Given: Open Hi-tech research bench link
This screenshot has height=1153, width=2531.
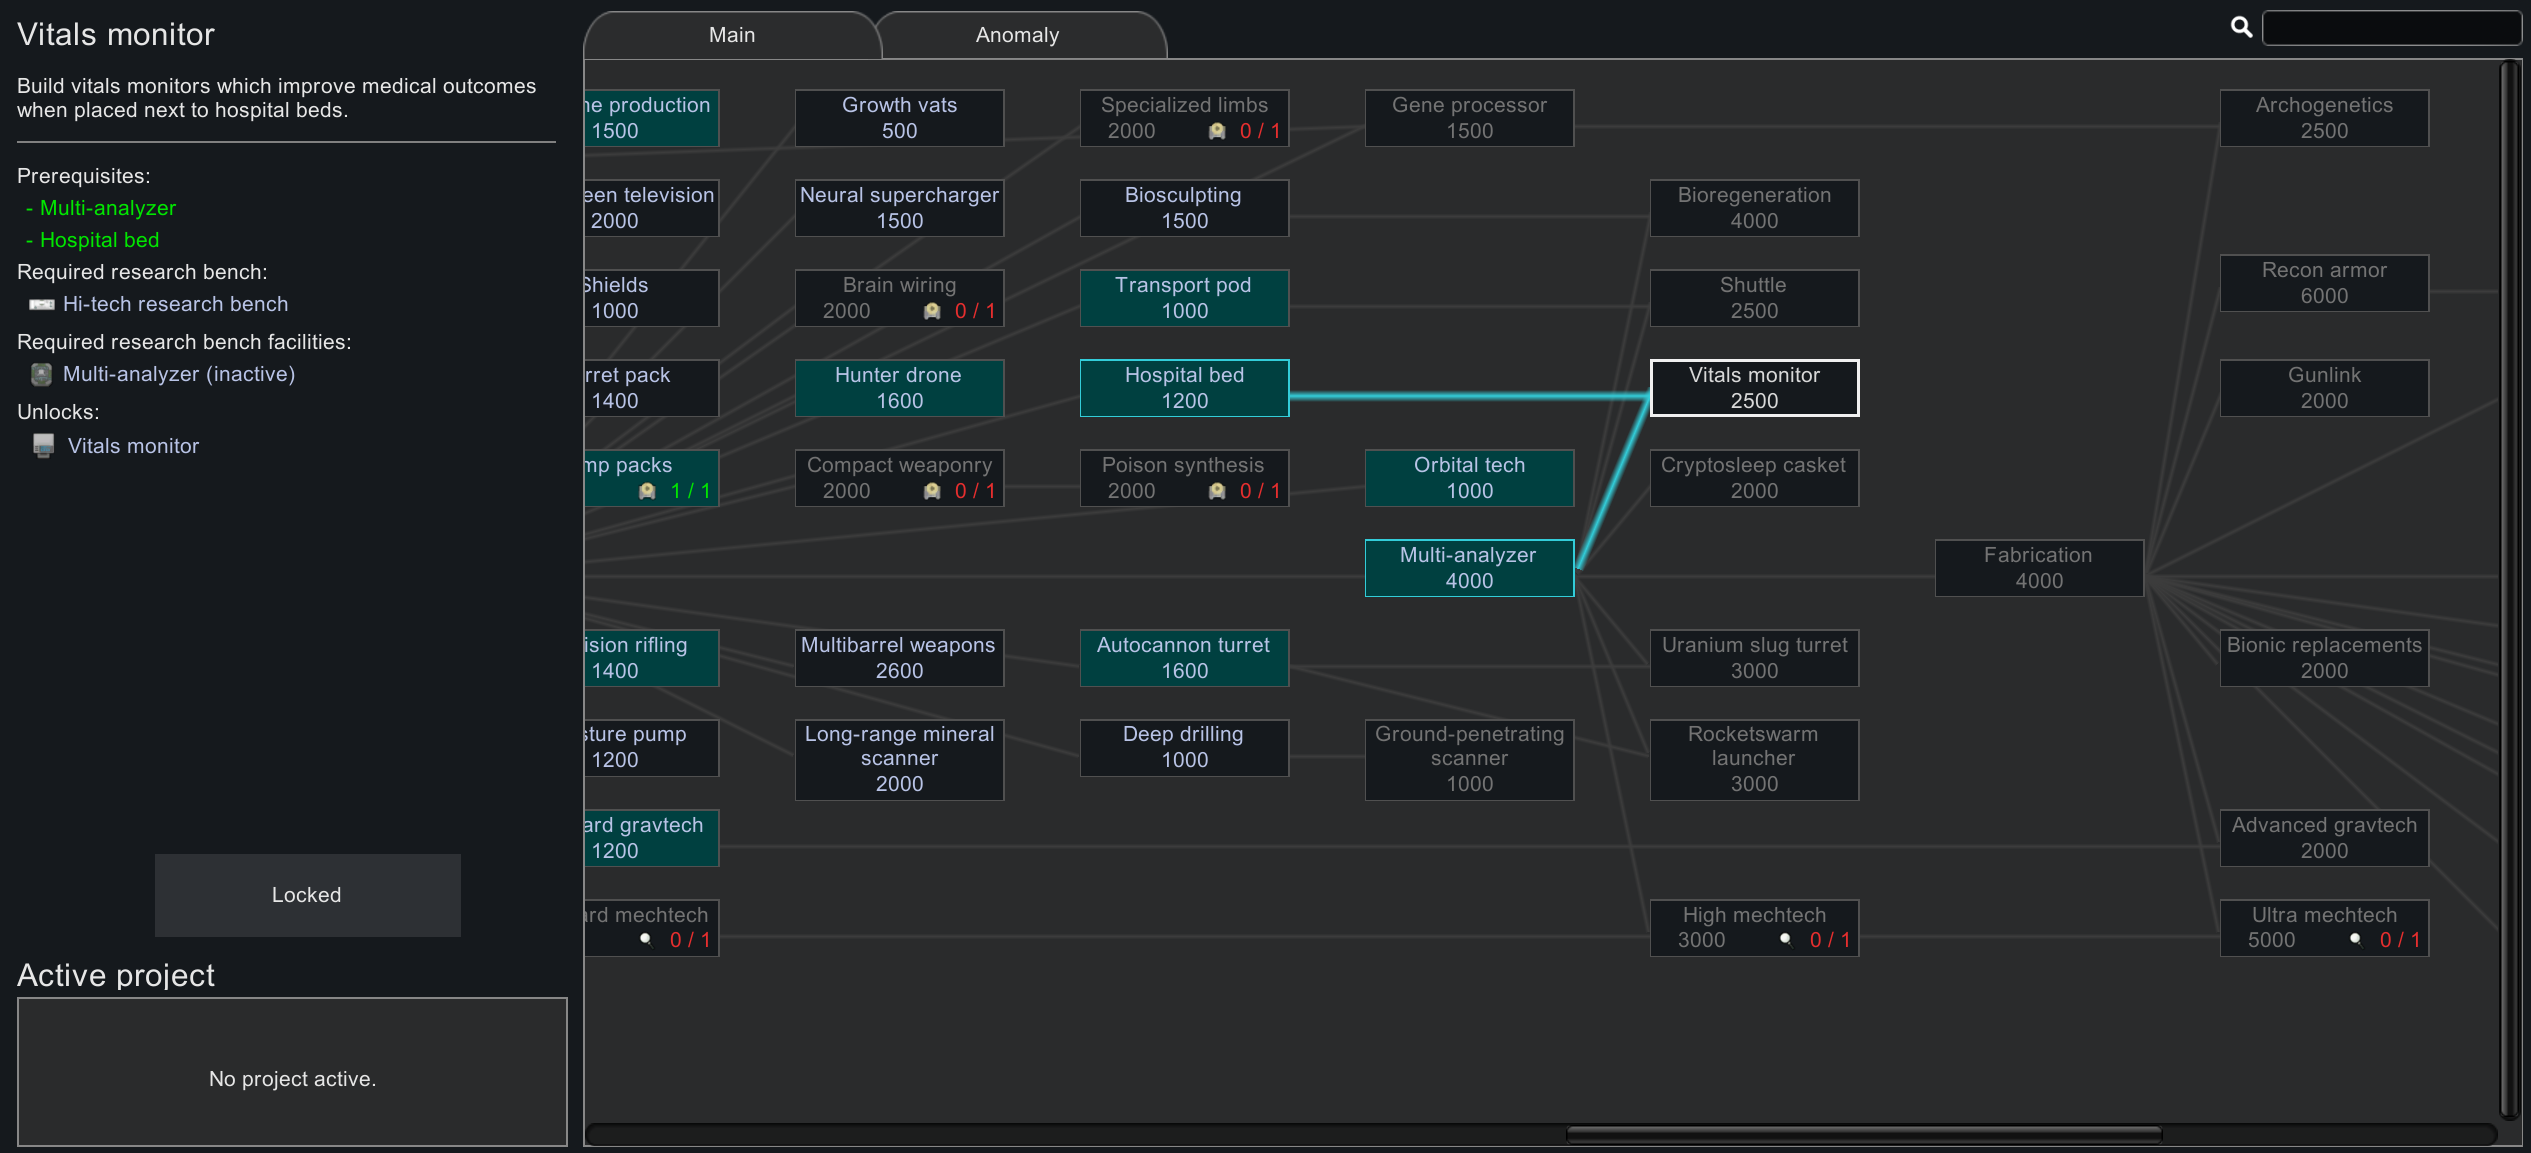Looking at the screenshot, I should 175,304.
